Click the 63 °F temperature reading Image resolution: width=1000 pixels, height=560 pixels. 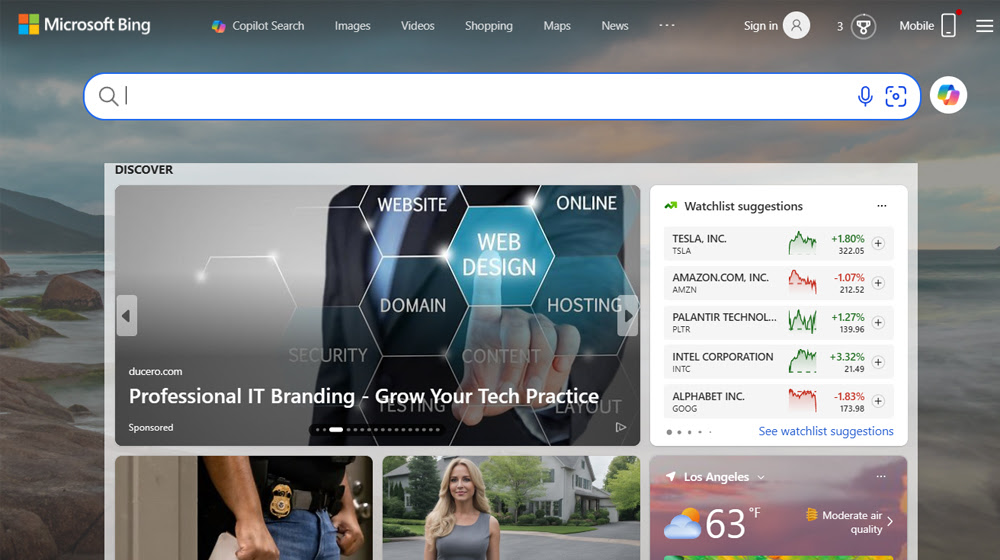point(732,523)
